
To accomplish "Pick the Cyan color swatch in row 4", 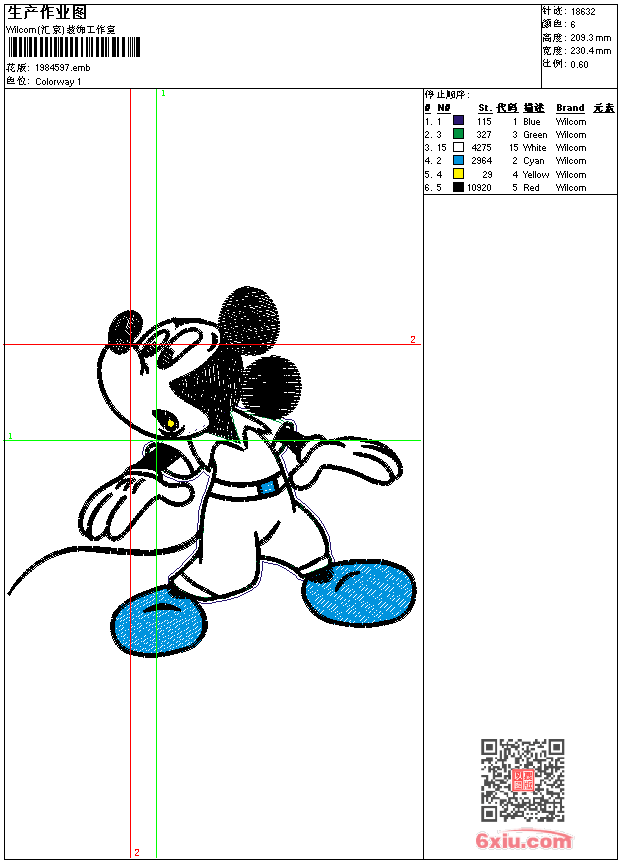I will (458, 160).
